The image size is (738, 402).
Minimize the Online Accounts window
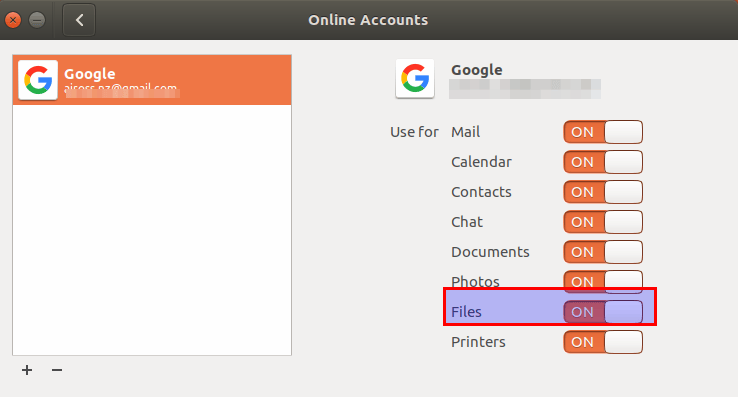[37, 20]
